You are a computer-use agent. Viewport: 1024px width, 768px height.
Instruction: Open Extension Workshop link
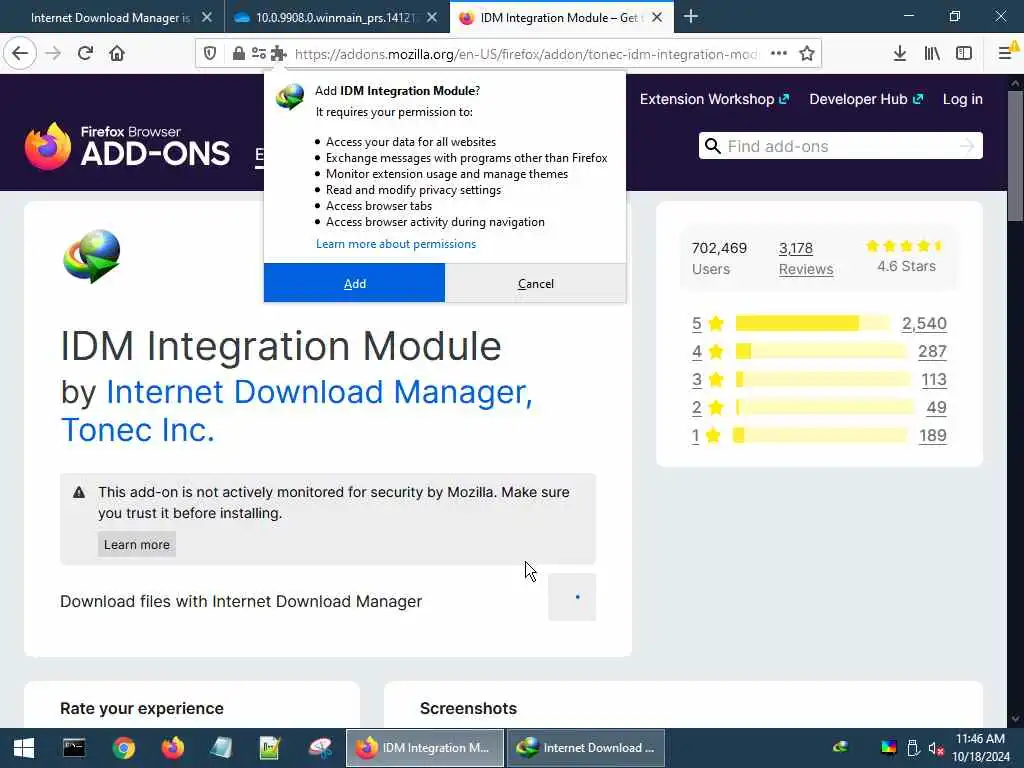[714, 99]
